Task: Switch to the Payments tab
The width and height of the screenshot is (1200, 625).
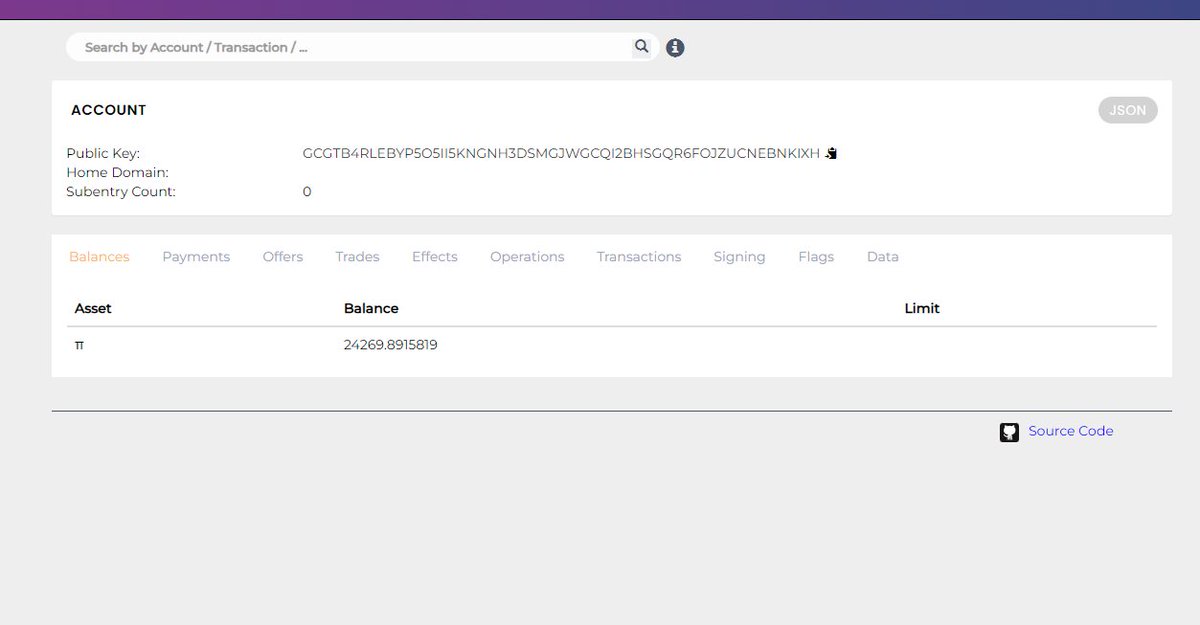Action: (x=196, y=257)
